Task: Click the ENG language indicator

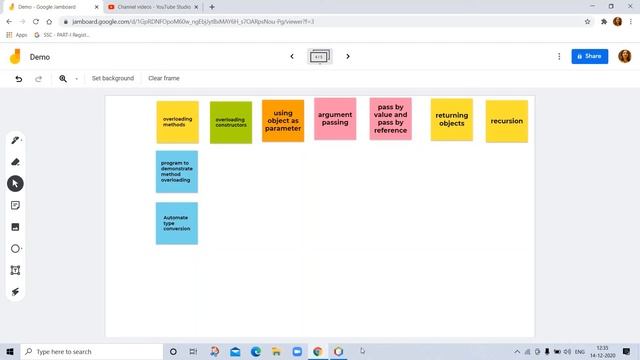Action: [x=580, y=351]
